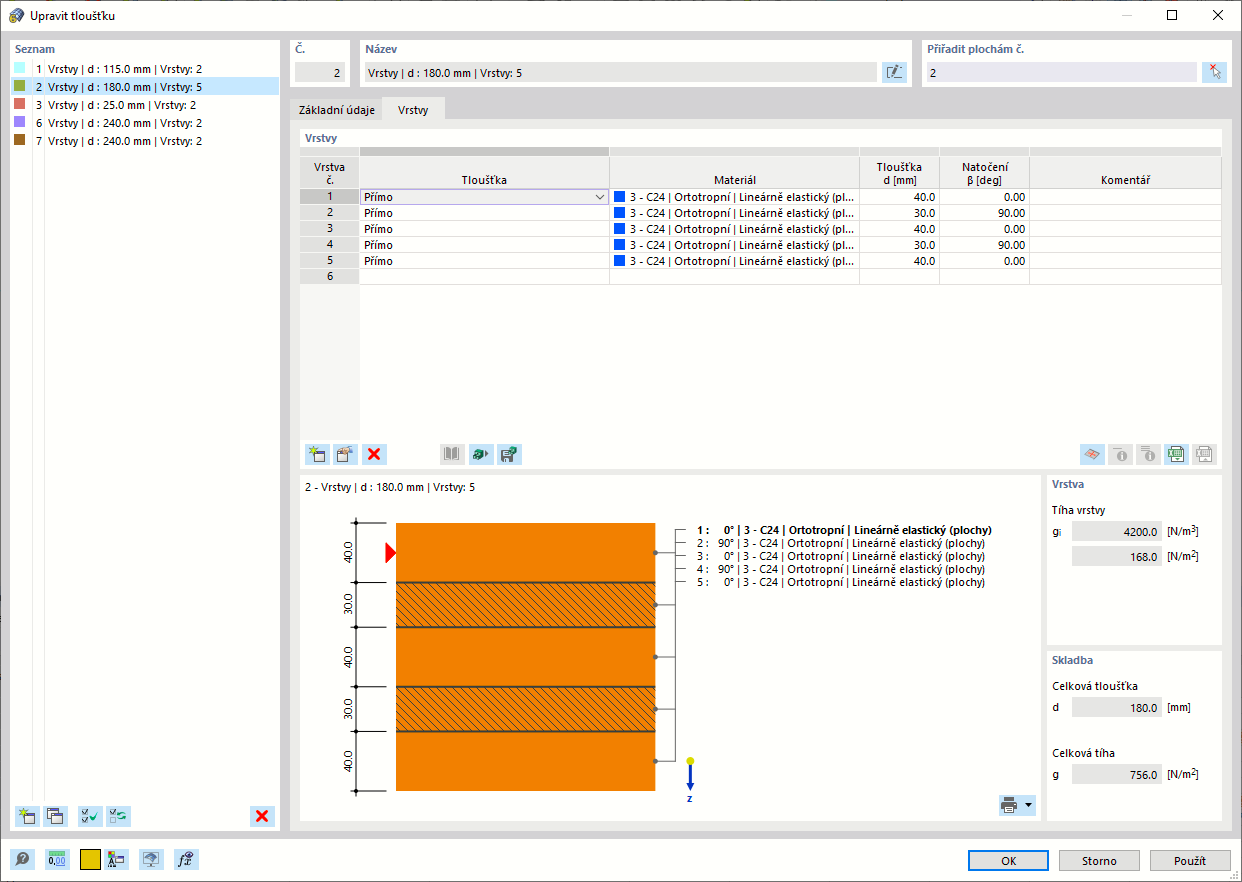Click rotation value 0.00 in layer row 5
1242x882 pixels.
click(984, 261)
